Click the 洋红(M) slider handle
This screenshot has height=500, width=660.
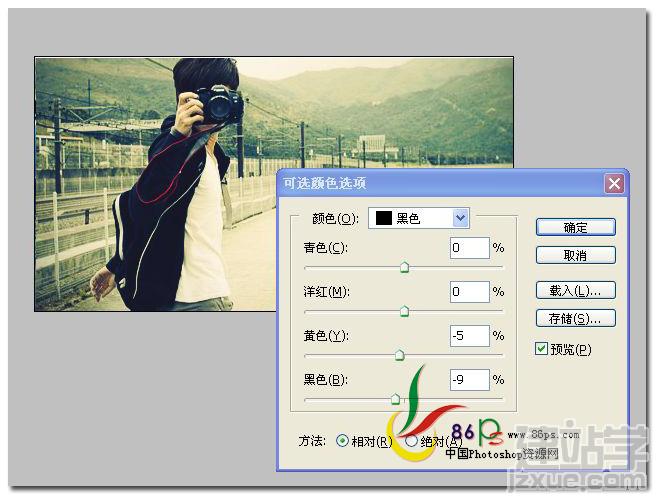click(404, 311)
